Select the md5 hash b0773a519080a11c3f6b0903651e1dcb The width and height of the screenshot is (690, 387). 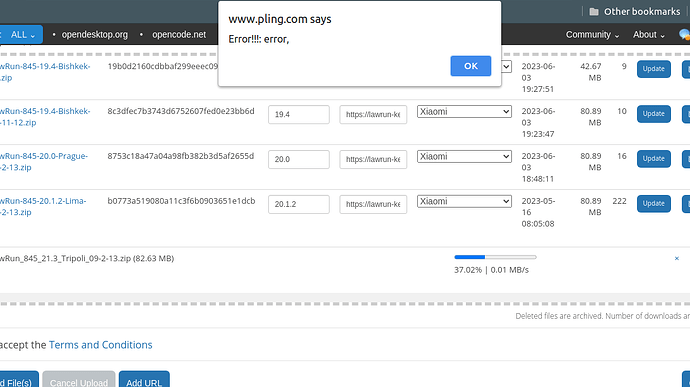(181, 201)
